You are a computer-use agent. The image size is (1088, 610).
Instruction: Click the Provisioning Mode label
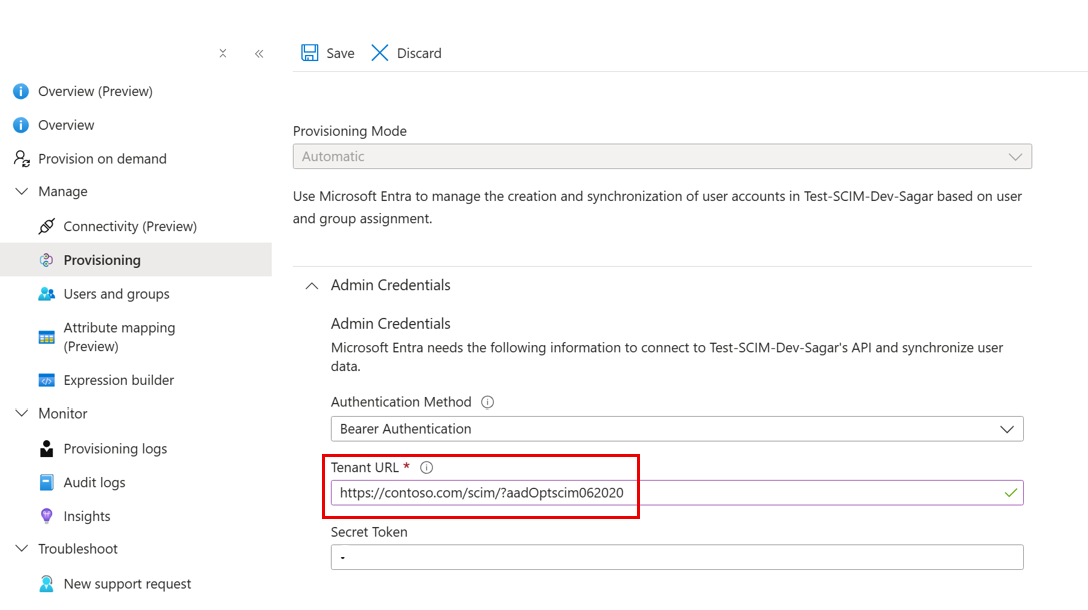tap(350, 130)
